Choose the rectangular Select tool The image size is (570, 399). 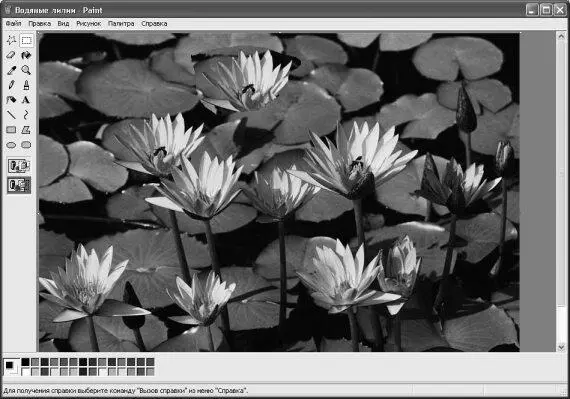tap(26, 40)
